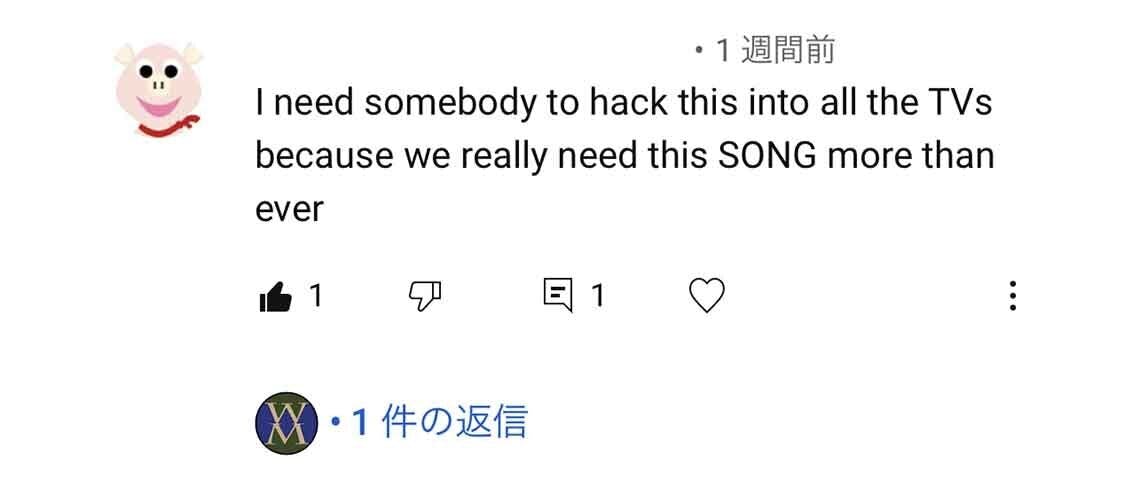Click the comment's first line of text
1125x481 pixels.
(x=623, y=103)
